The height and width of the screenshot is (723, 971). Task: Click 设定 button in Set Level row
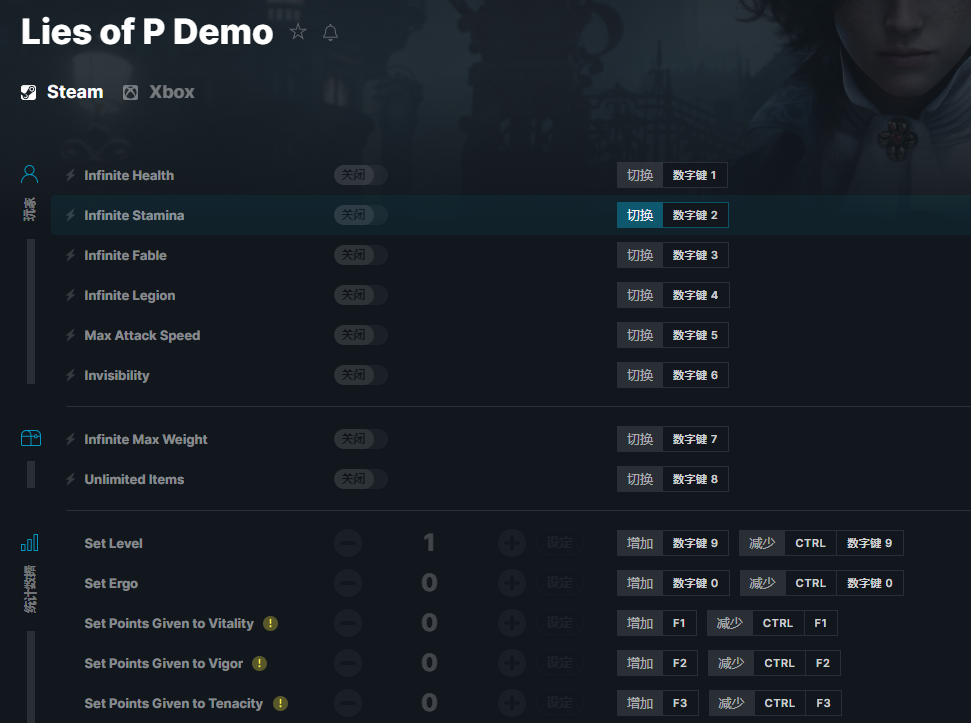click(x=559, y=543)
